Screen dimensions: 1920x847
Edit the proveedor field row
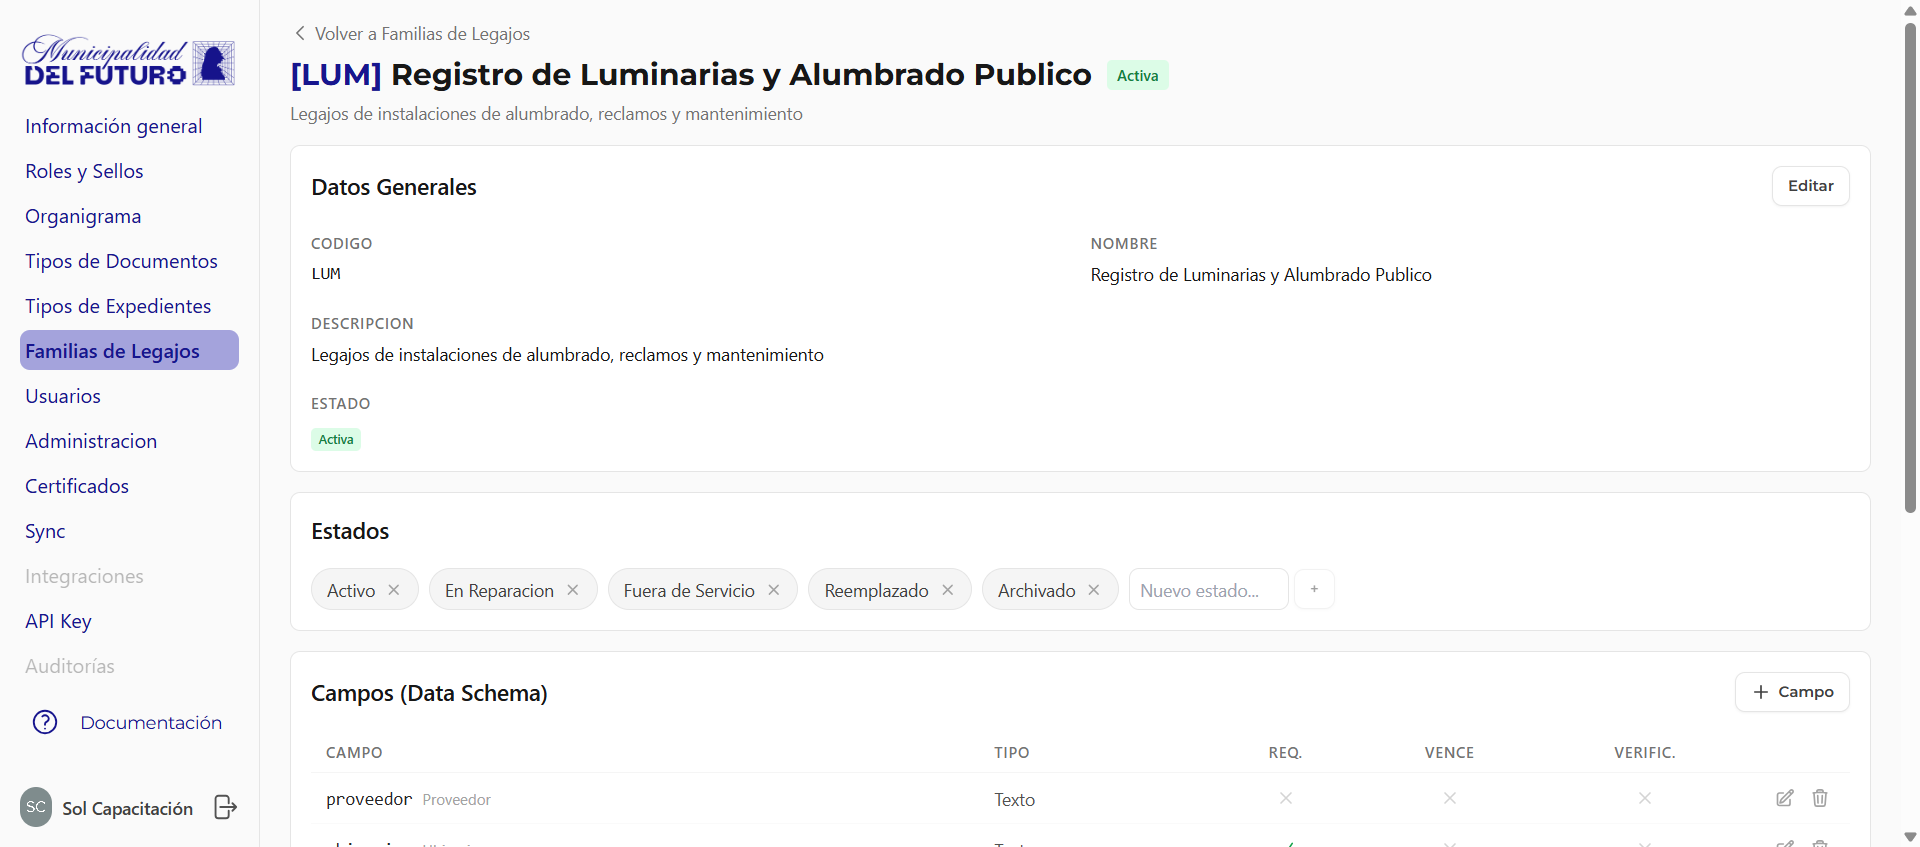pyautogui.click(x=1784, y=798)
